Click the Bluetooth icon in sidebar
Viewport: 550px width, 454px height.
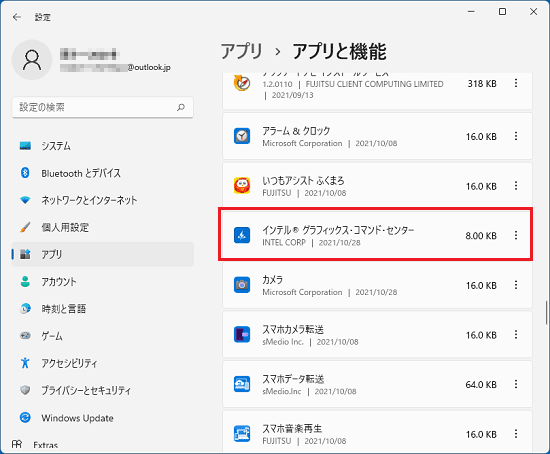pos(25,173)
